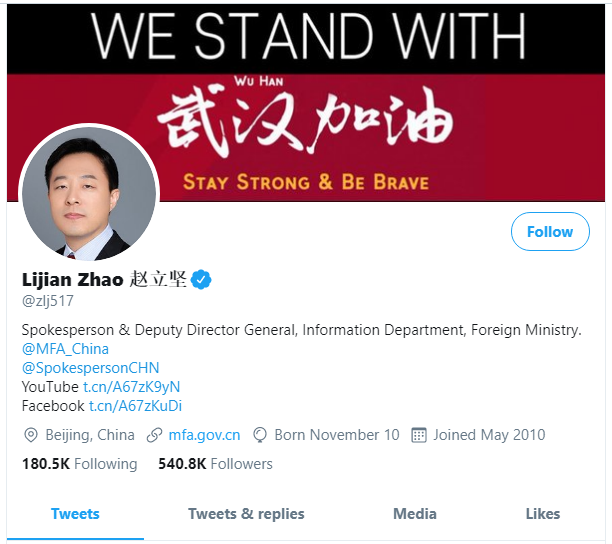The width and height of the screenshot is (612, 544).
Task: Select the Tweets tab
Action: coord(75,514)
